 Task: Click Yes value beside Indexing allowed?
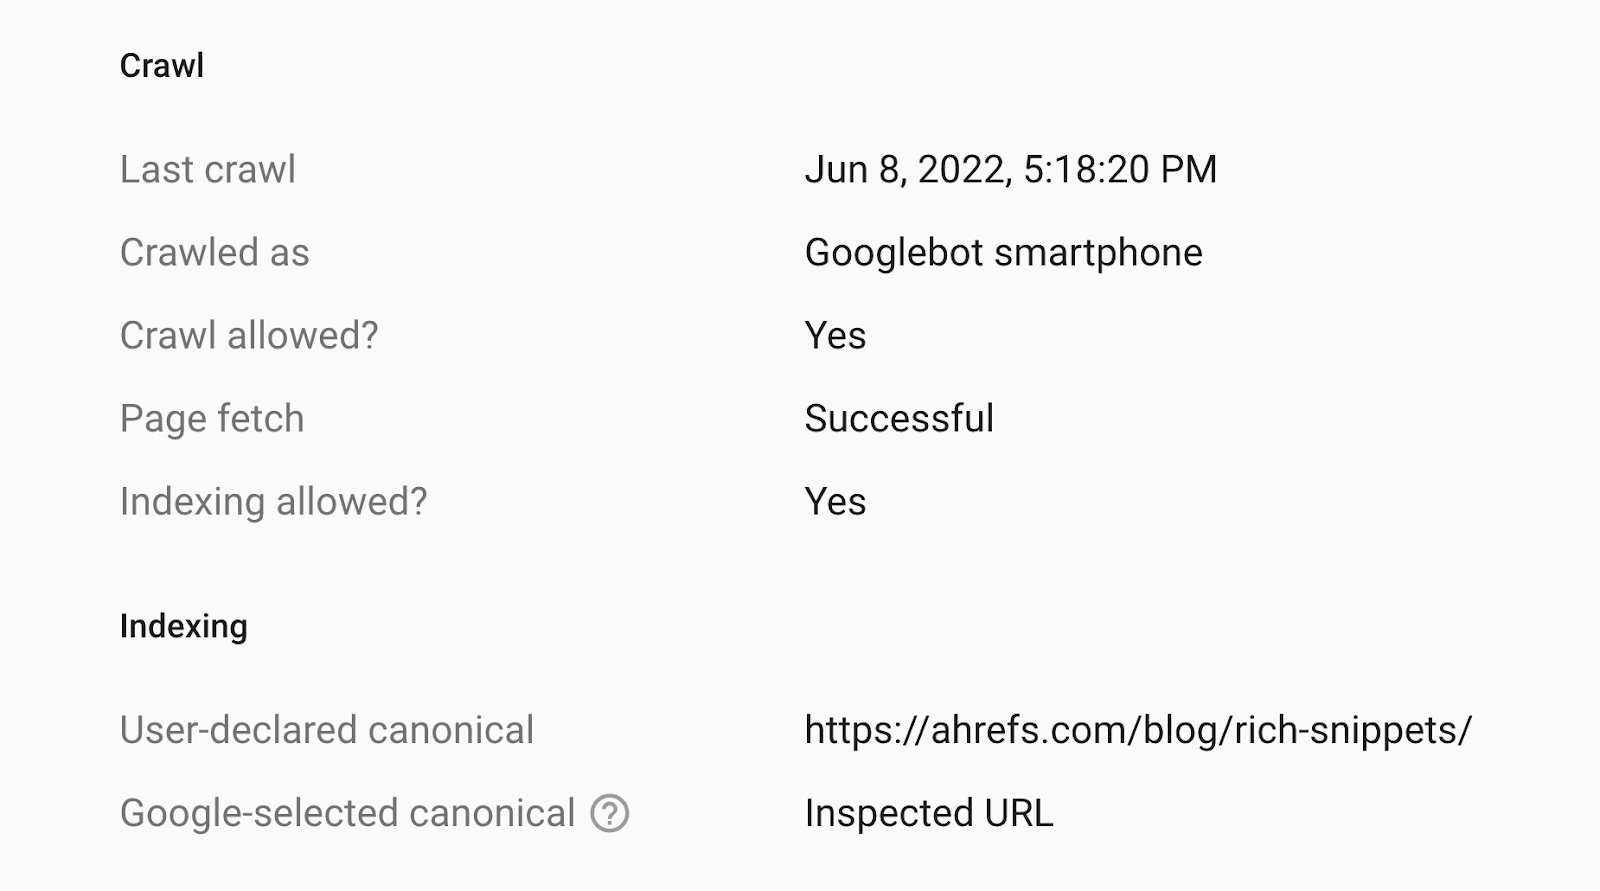835,502
